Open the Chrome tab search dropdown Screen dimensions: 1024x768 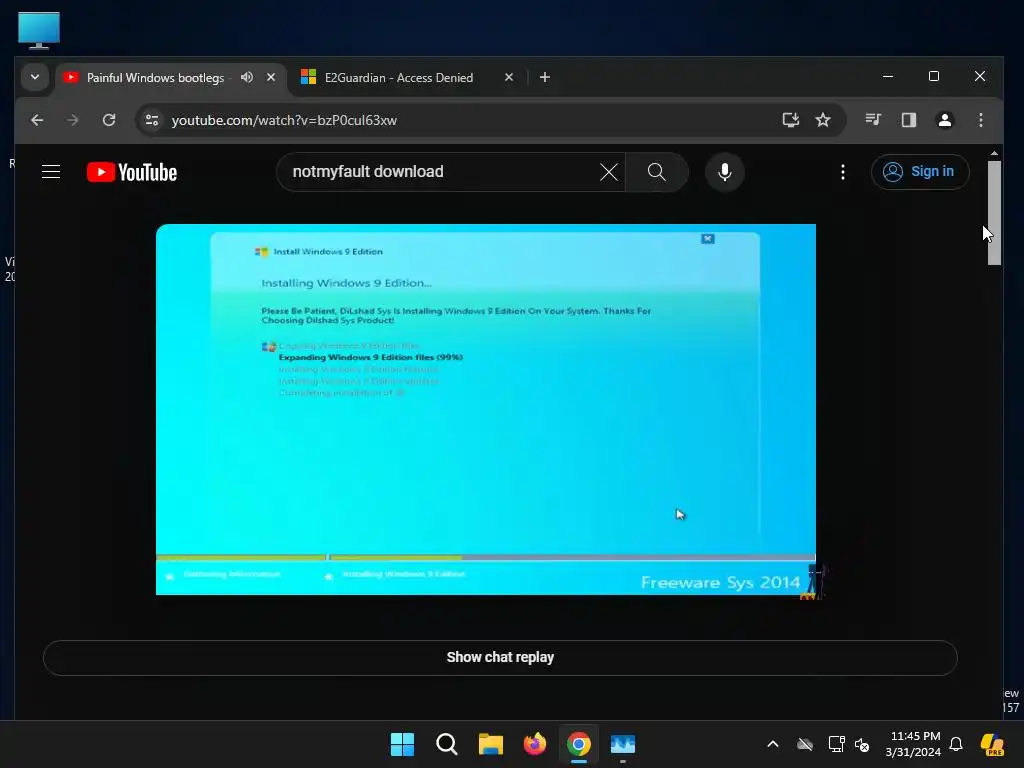click(35, 77)
